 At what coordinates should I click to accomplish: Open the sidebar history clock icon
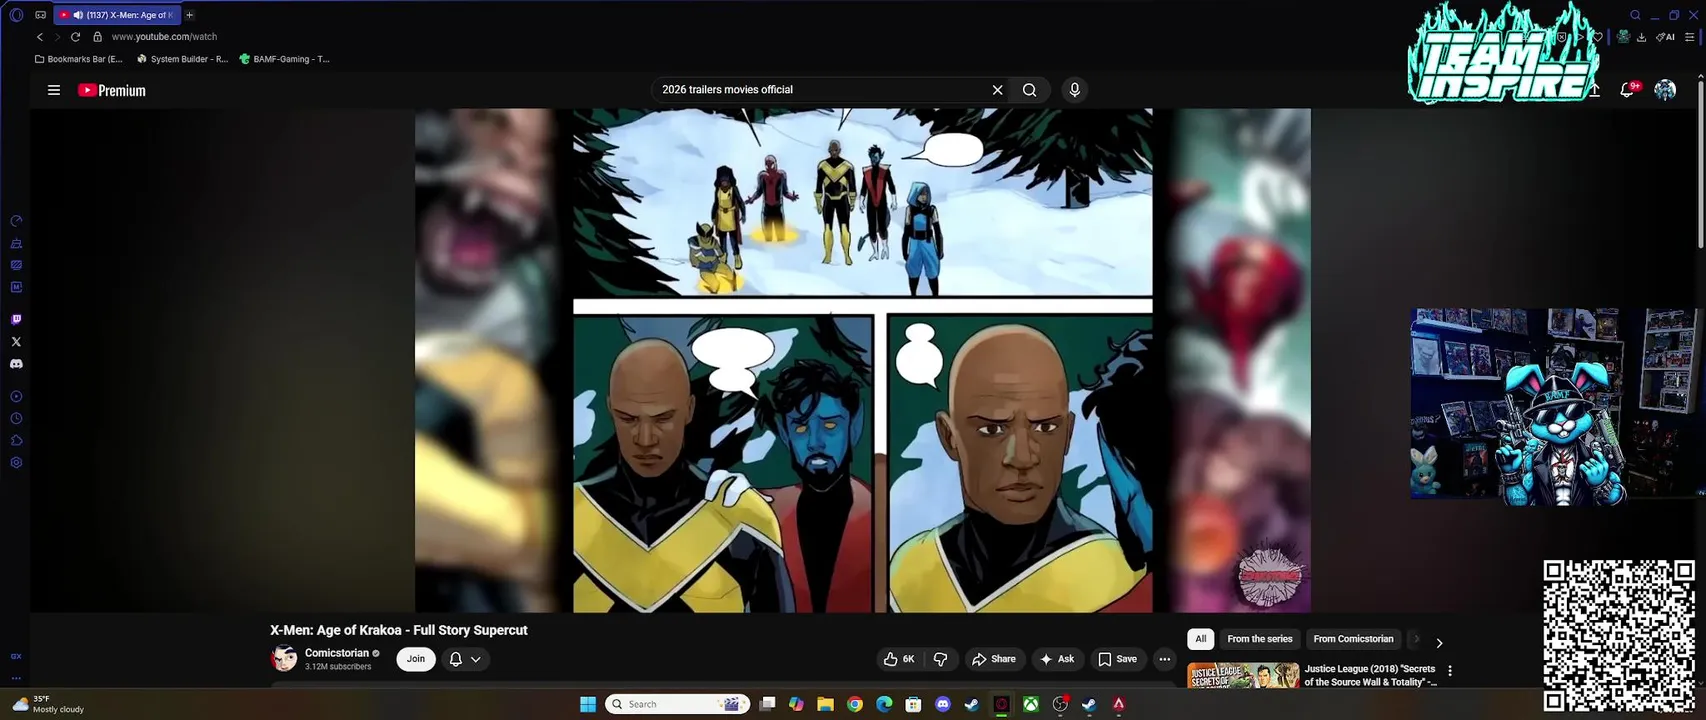pyautogui.click(x=16, y=419)
